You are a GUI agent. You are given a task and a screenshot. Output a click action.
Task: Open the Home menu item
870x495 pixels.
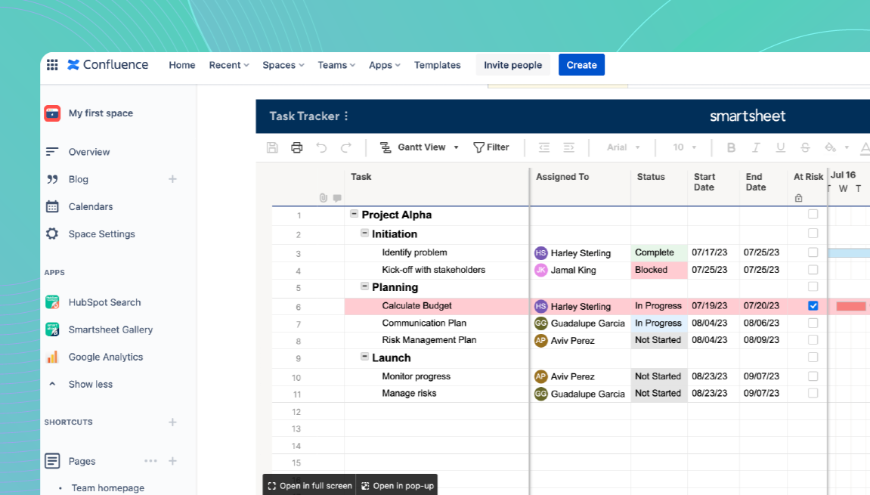pyautogui.click(x=182, y=65)
